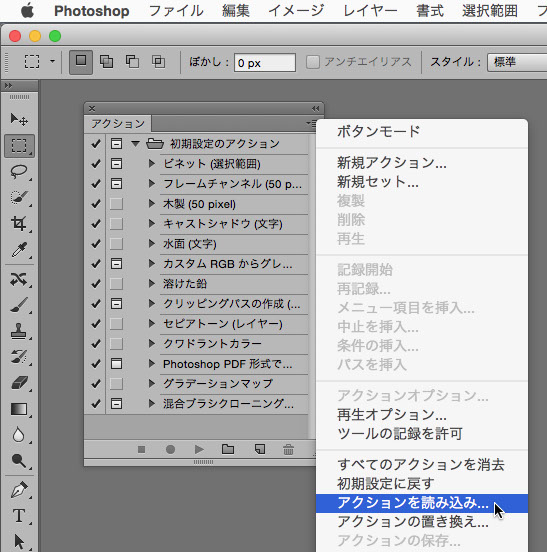Select the Eraser tool
The image size is (547, 552).
pyautogui.click(x=19, y=383)
